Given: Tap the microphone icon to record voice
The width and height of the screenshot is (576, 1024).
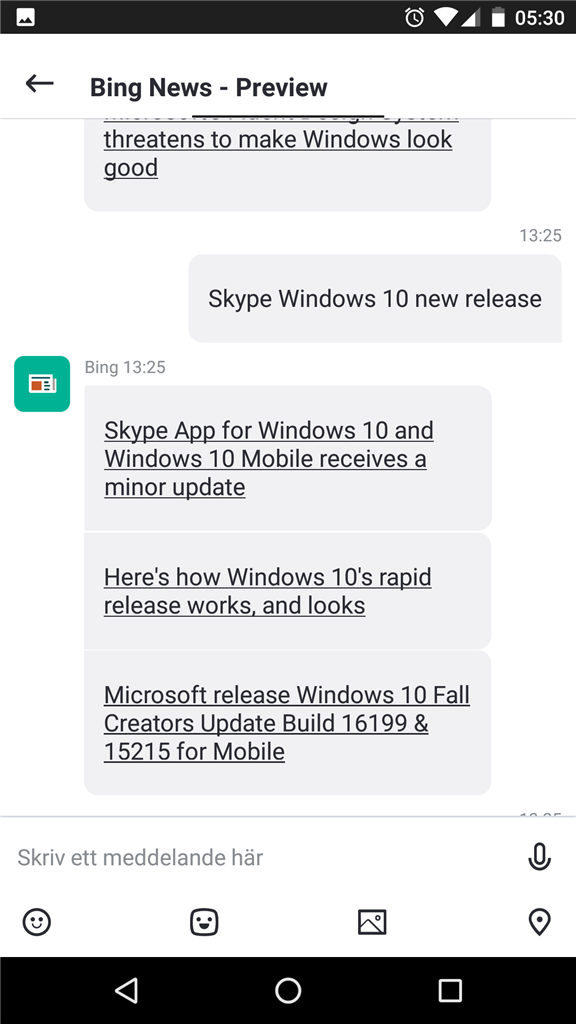Looking at the screenshot, I should (539, 857).
